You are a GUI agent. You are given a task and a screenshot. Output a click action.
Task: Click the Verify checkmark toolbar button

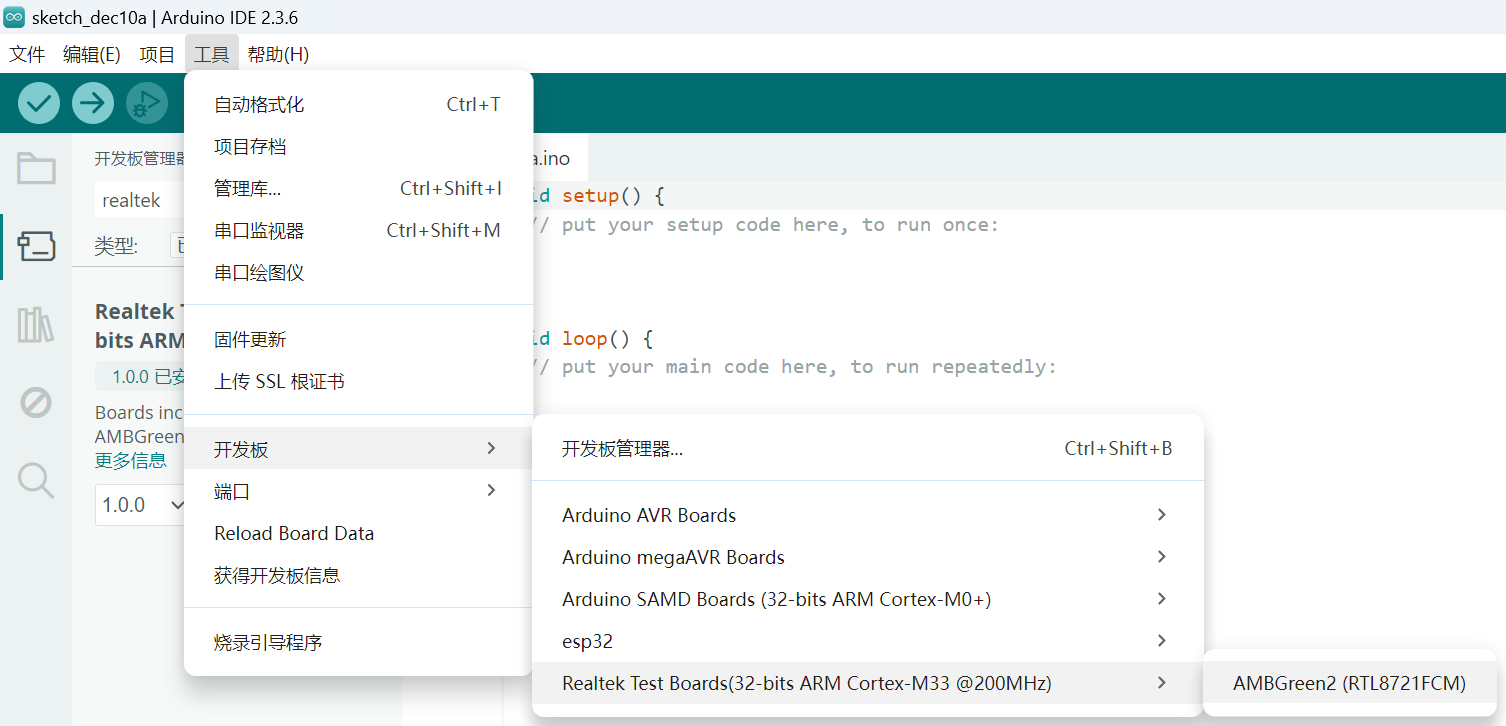tap(39, 103)
